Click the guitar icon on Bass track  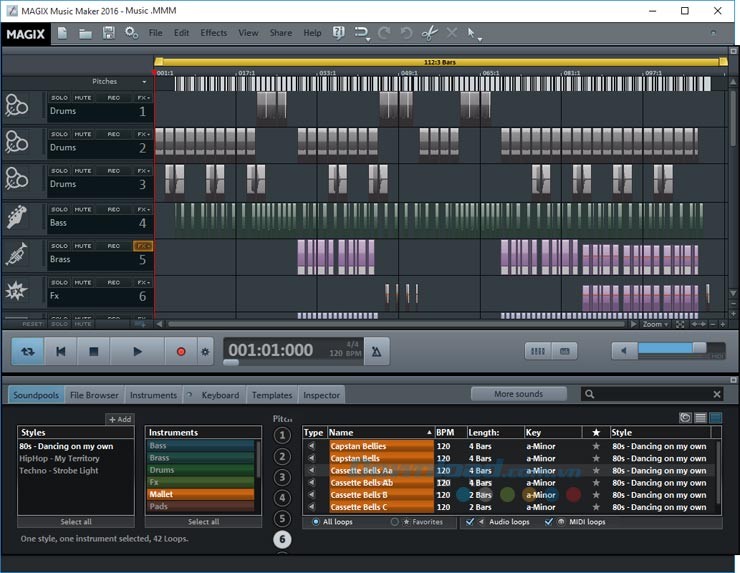click(17, 217)
